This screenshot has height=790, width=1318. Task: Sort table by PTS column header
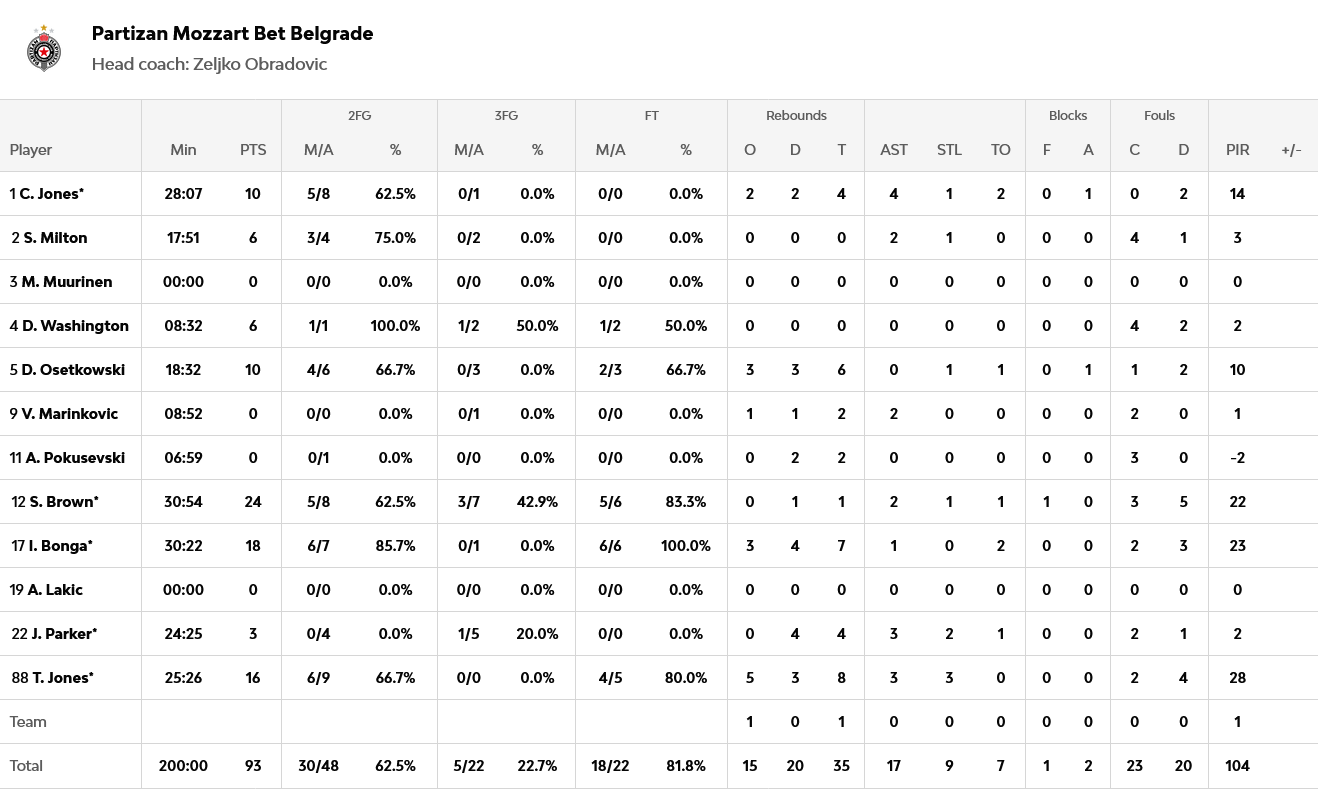(253, 150)
